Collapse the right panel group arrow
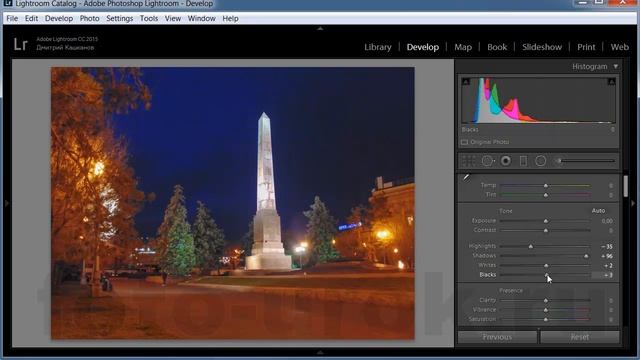 (x=633, y=203)
